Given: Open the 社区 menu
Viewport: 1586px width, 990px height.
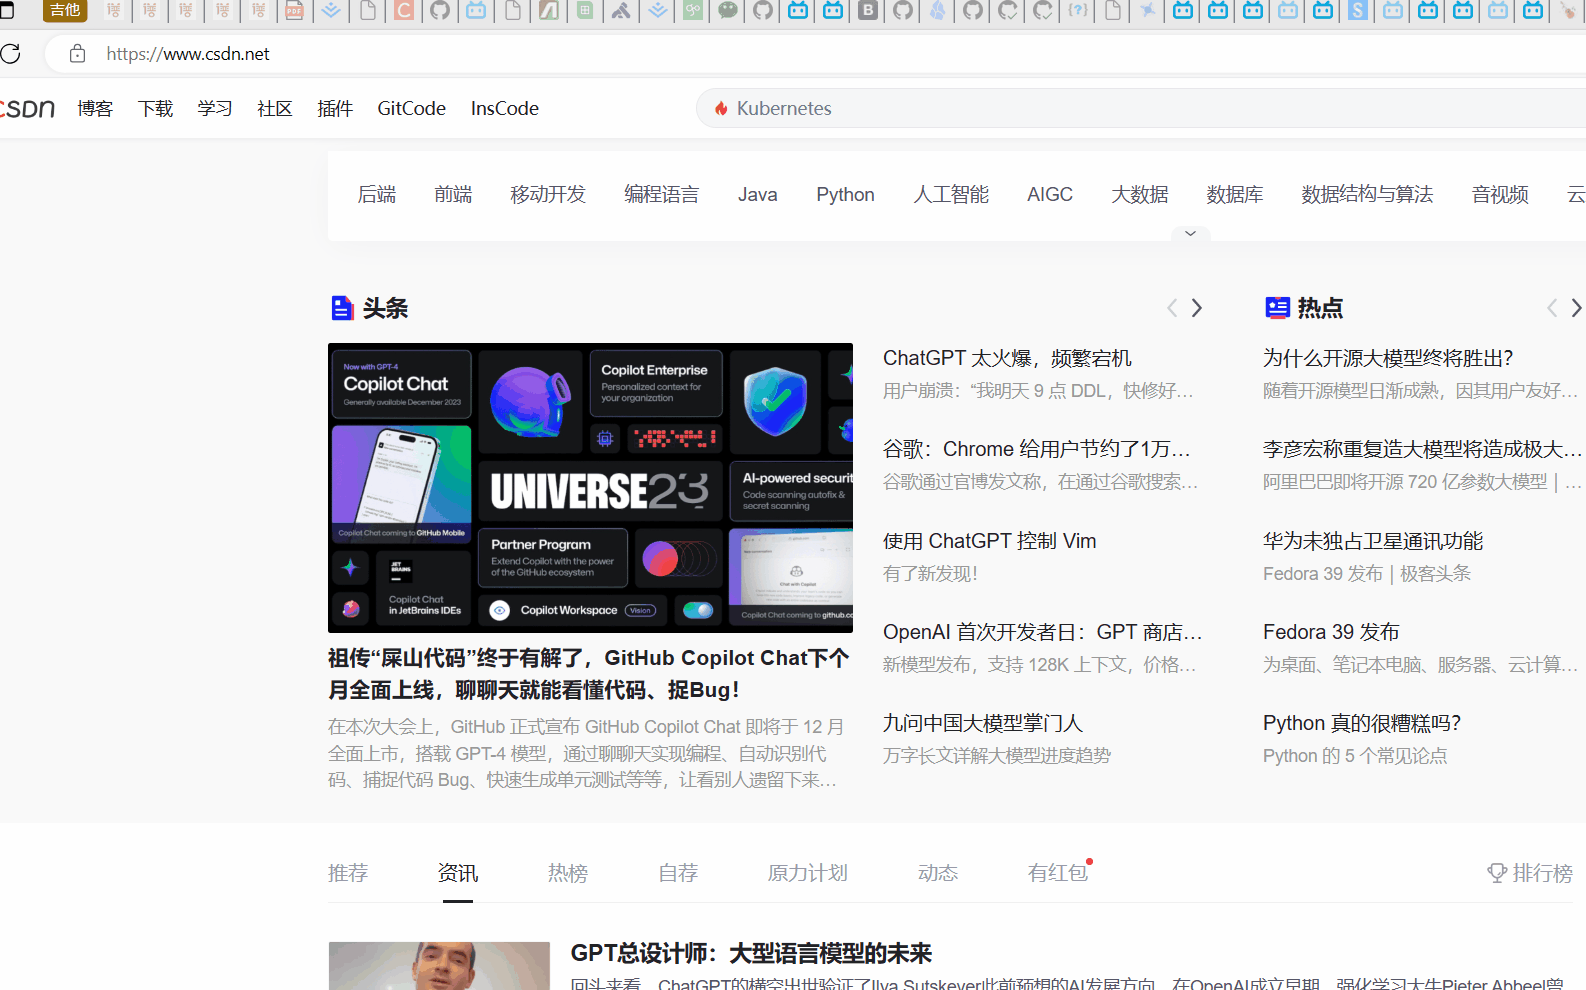Looking at the screenshot, I should [x=275, y=108].
